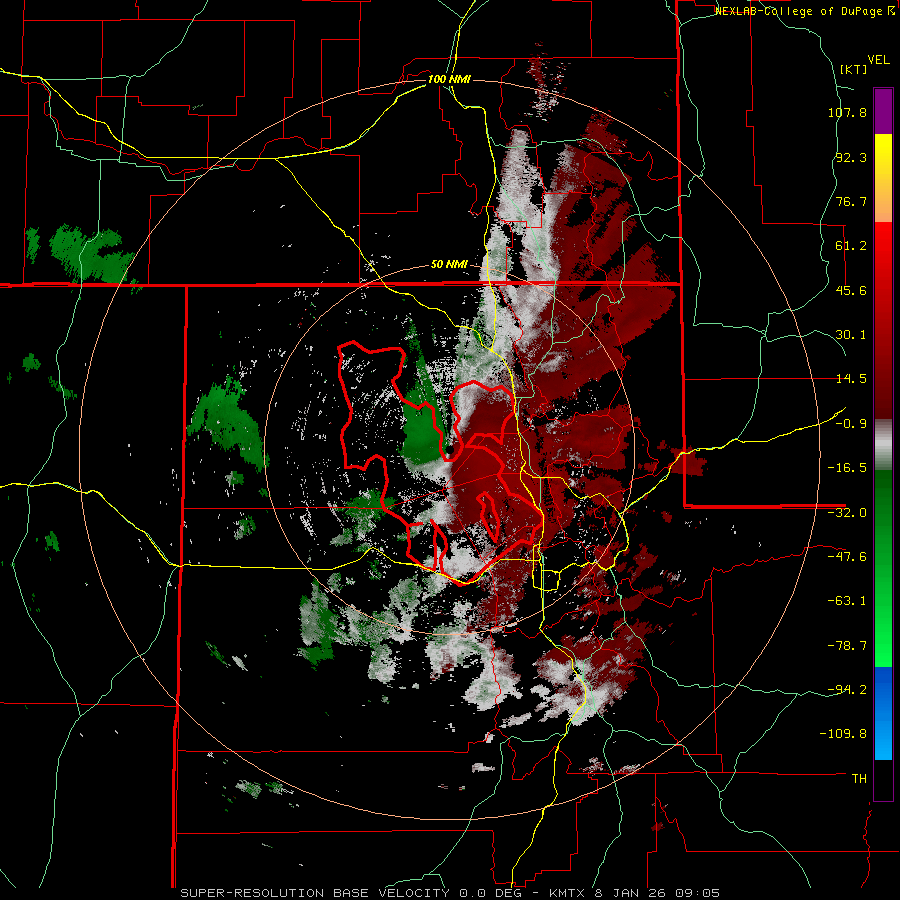
Task: Click the 45.6 velocity scale value
Action: (x=851, y=290)
